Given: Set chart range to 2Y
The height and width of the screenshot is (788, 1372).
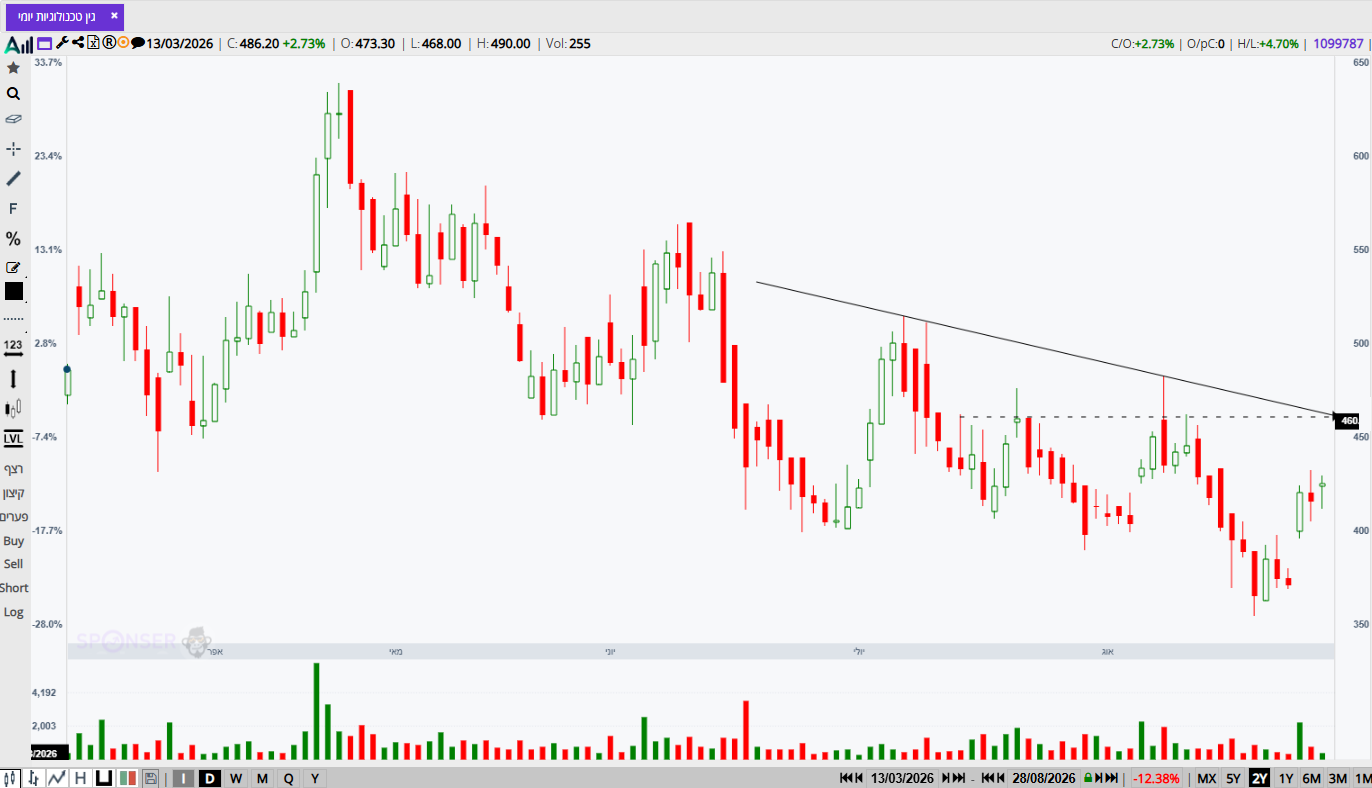Looking at the screenshot, I should click(x=1259, y=778).
